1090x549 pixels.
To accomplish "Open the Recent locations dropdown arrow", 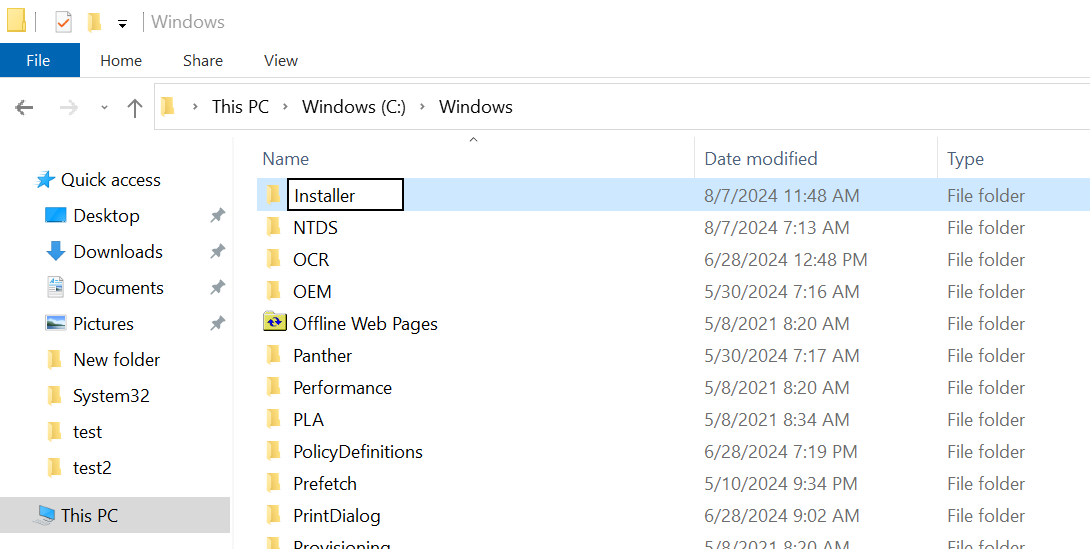I will (104, 108).
